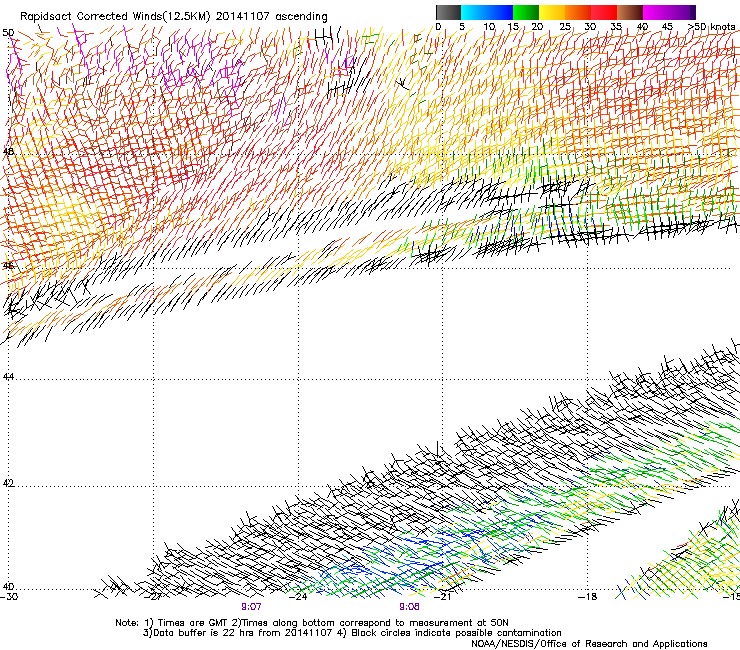Click the longitude label -18
The width and height of the screenshot is (740, 650).
[588, 597]
